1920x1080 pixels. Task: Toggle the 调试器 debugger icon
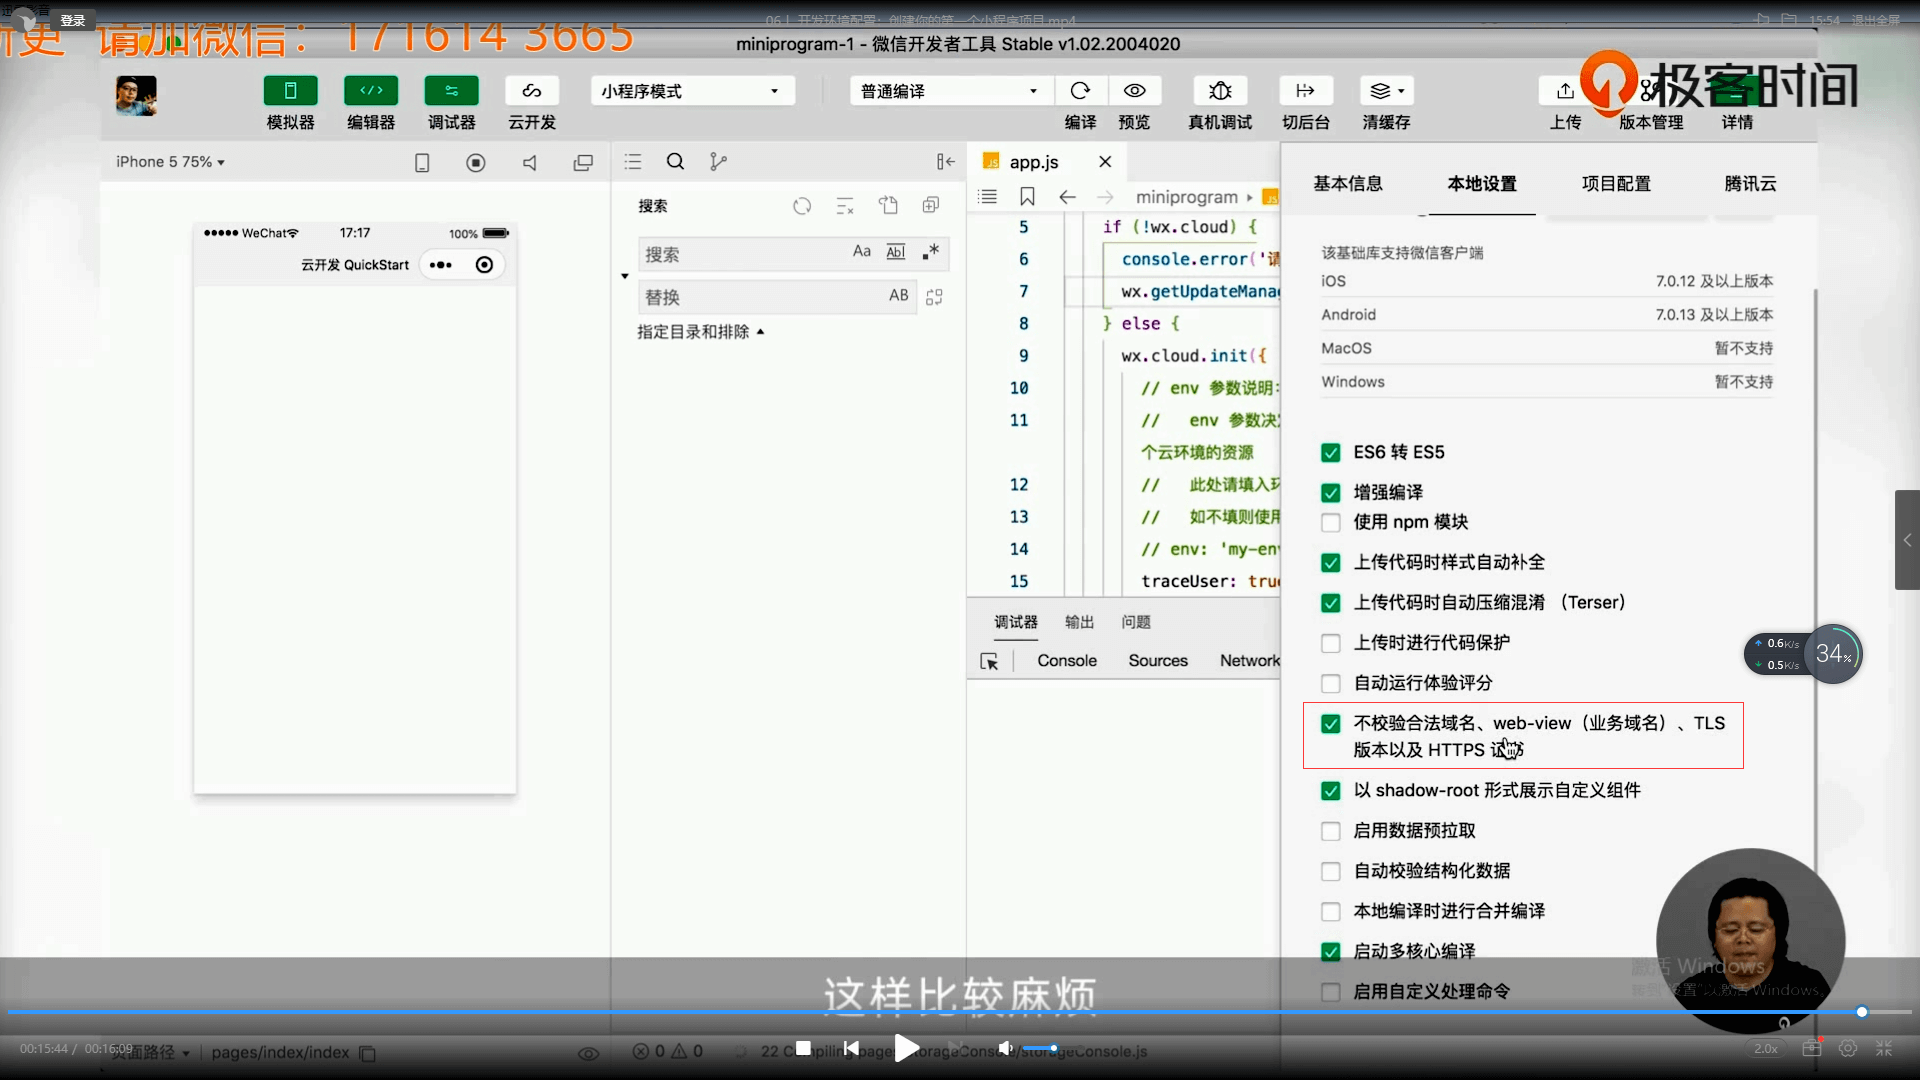tap(451, 91)
